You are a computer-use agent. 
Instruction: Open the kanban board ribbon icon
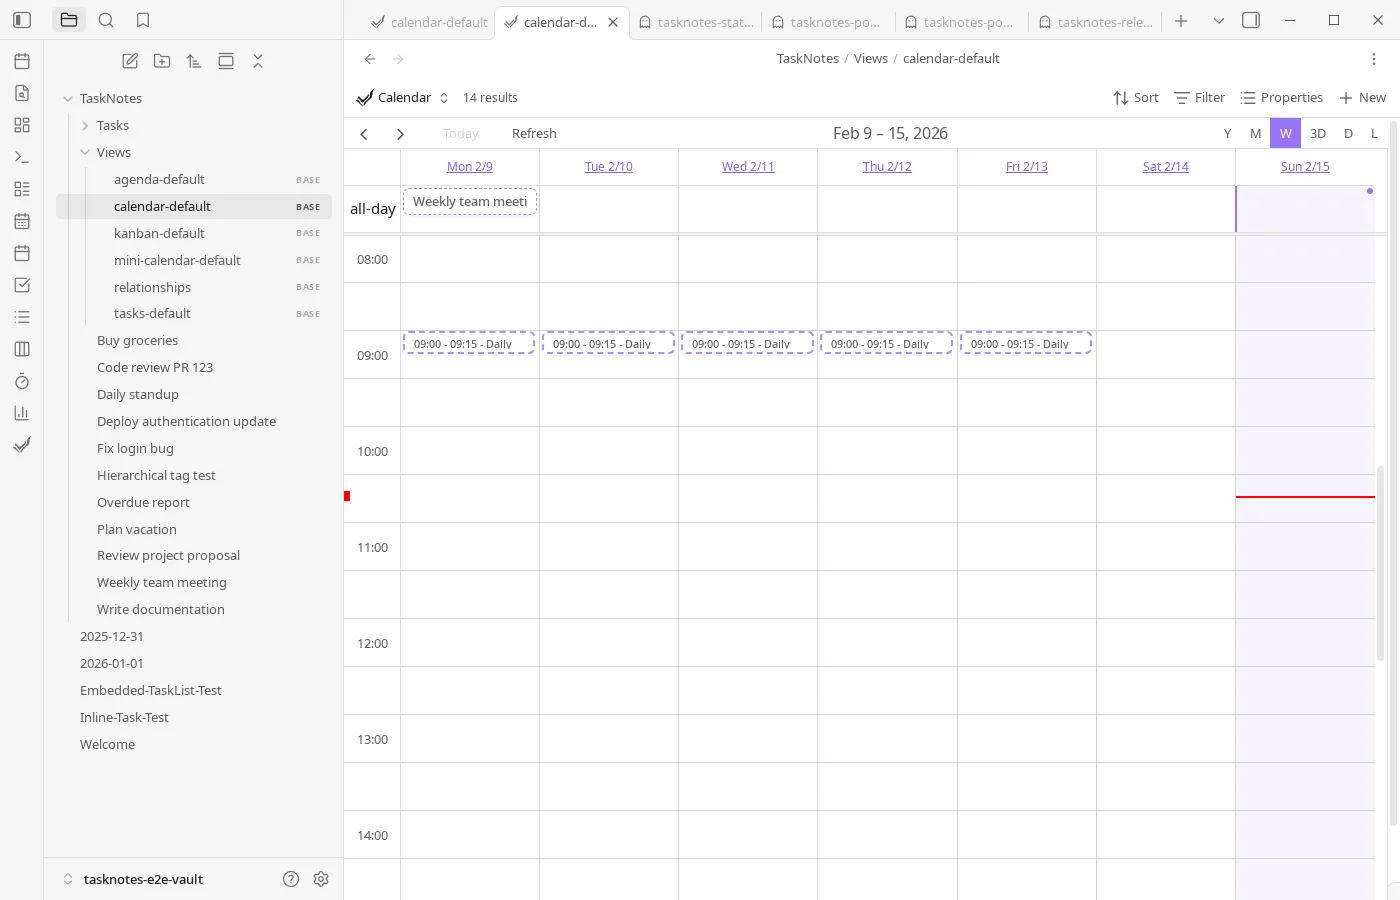(x=22, y=349)
